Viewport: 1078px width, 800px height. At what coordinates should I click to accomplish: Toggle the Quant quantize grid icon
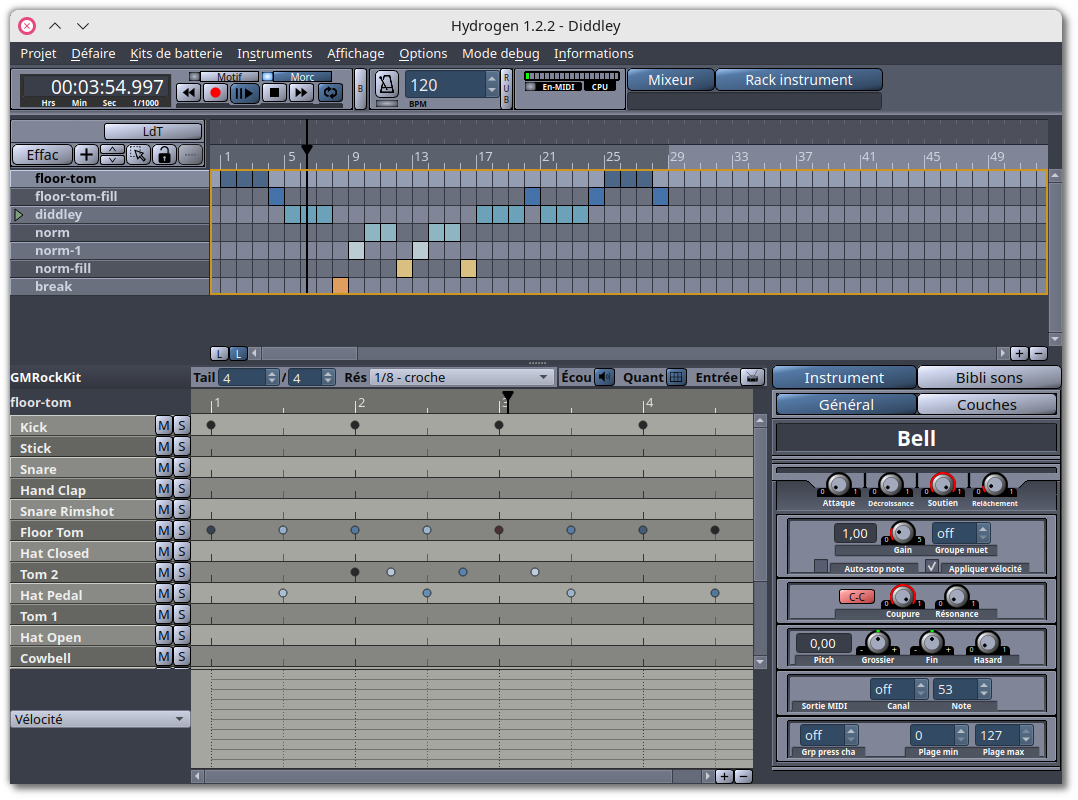click(676, 377)
